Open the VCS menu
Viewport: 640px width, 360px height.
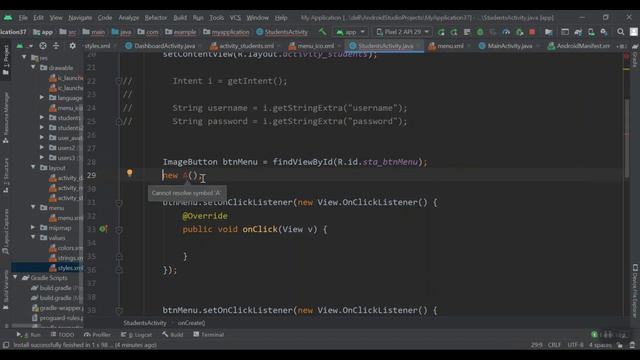(235, 18)
